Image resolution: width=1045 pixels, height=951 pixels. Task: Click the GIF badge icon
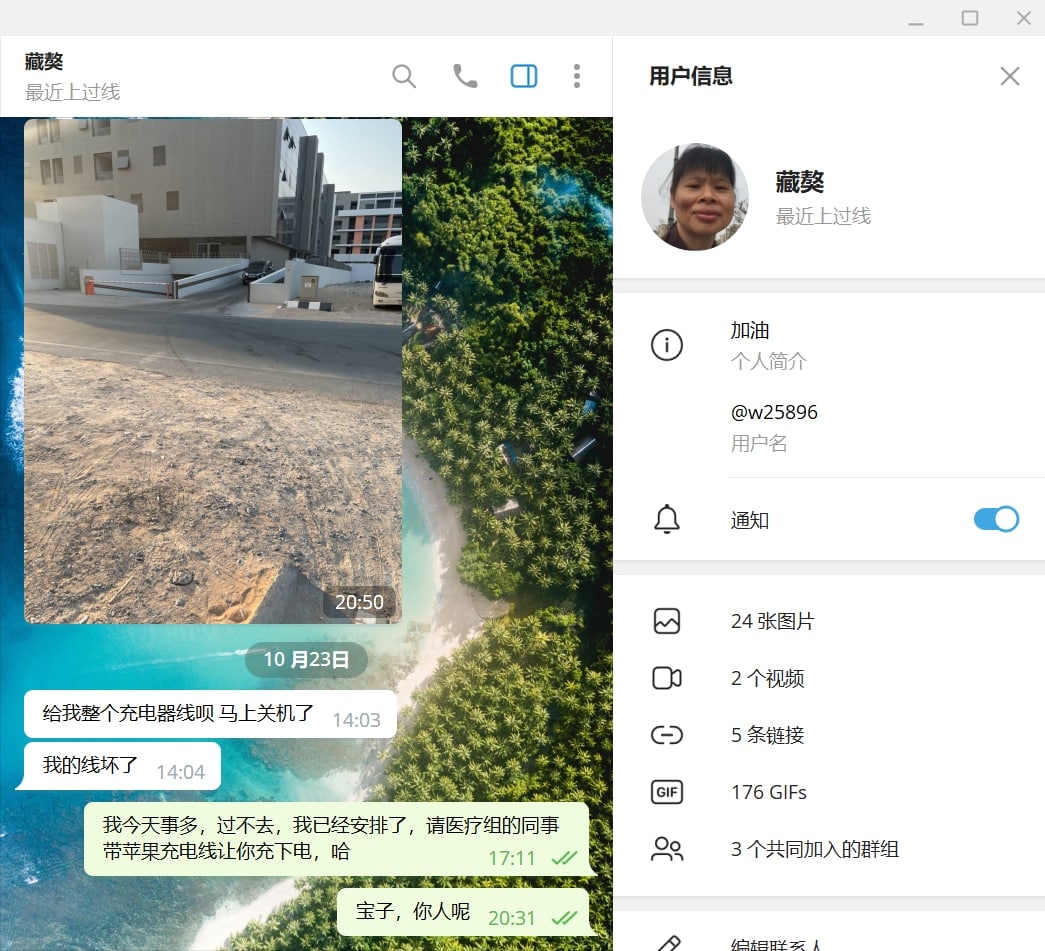666,792
